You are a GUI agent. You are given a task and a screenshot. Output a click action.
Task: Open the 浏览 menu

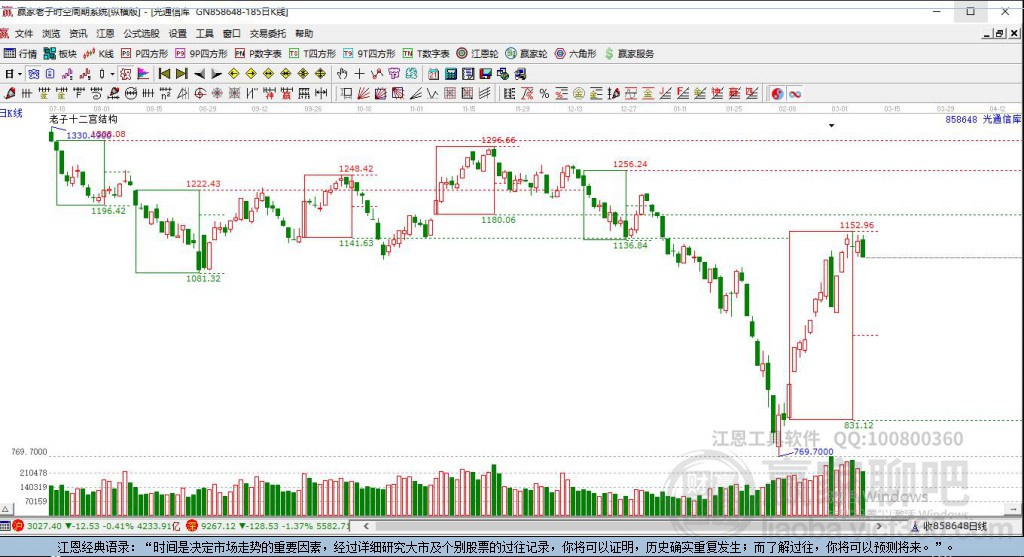[x=51, y=33]
